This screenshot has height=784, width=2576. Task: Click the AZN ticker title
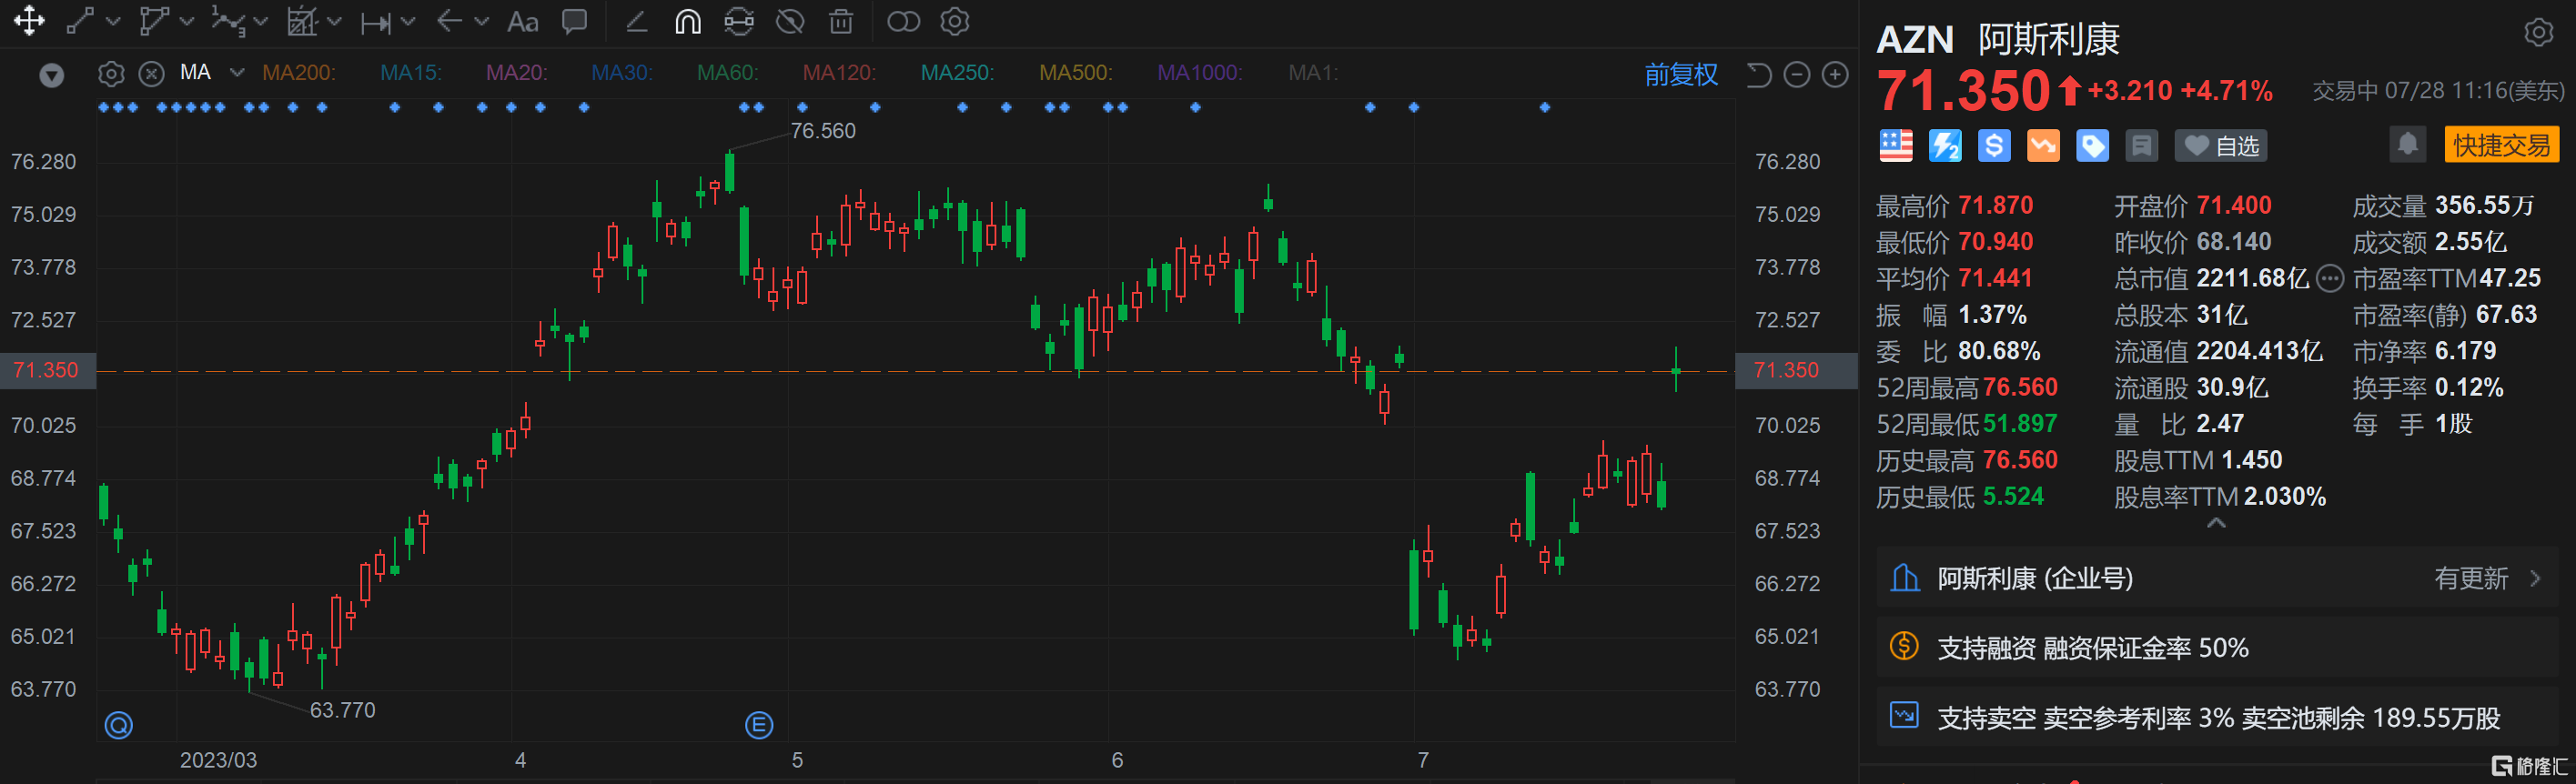(x=1914, y=40)
